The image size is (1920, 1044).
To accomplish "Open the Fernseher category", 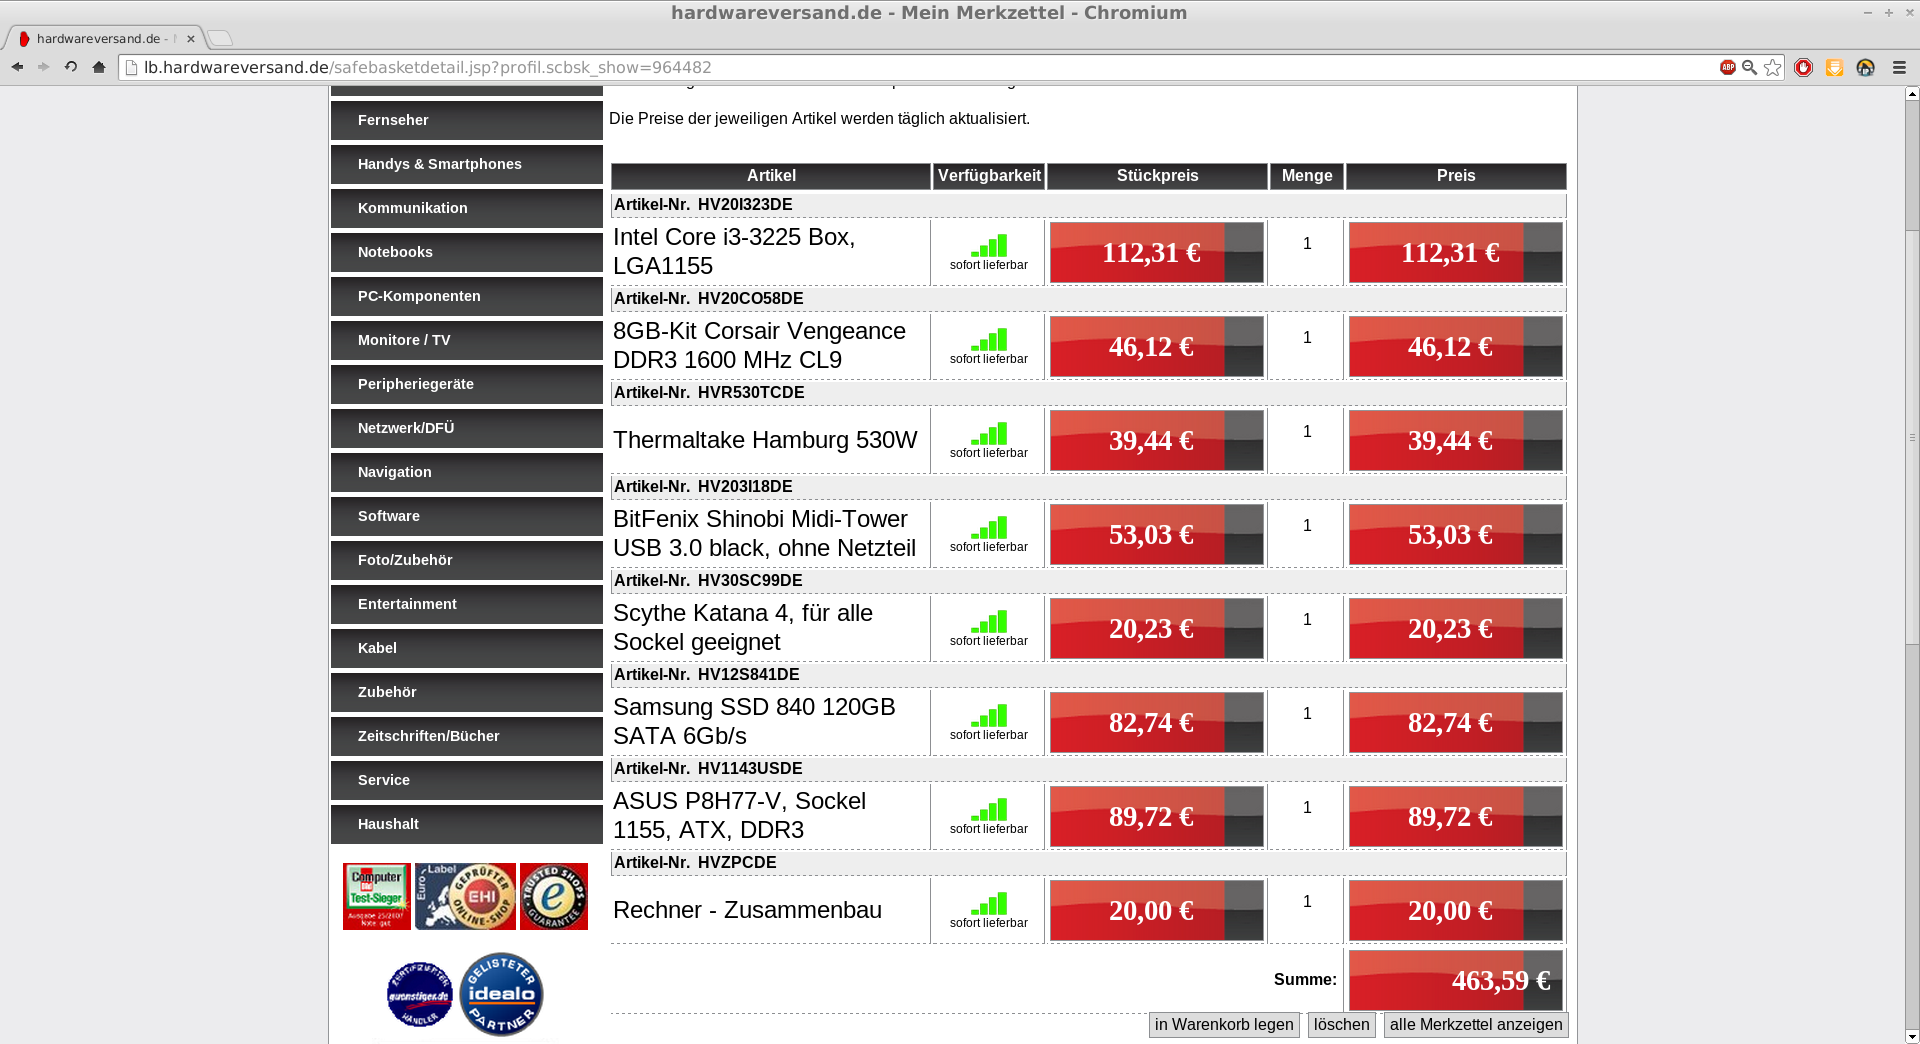I will (x=467, y=120).
